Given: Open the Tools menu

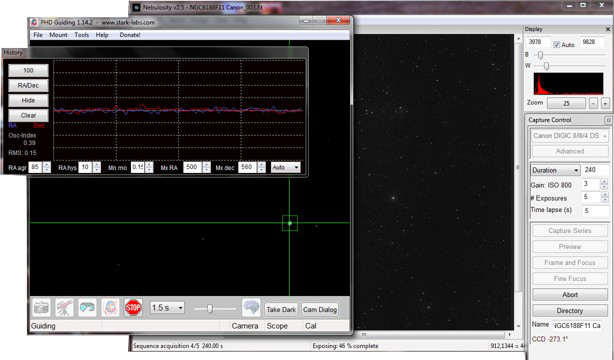Looking at the screenshot, I should click(81, 35).
